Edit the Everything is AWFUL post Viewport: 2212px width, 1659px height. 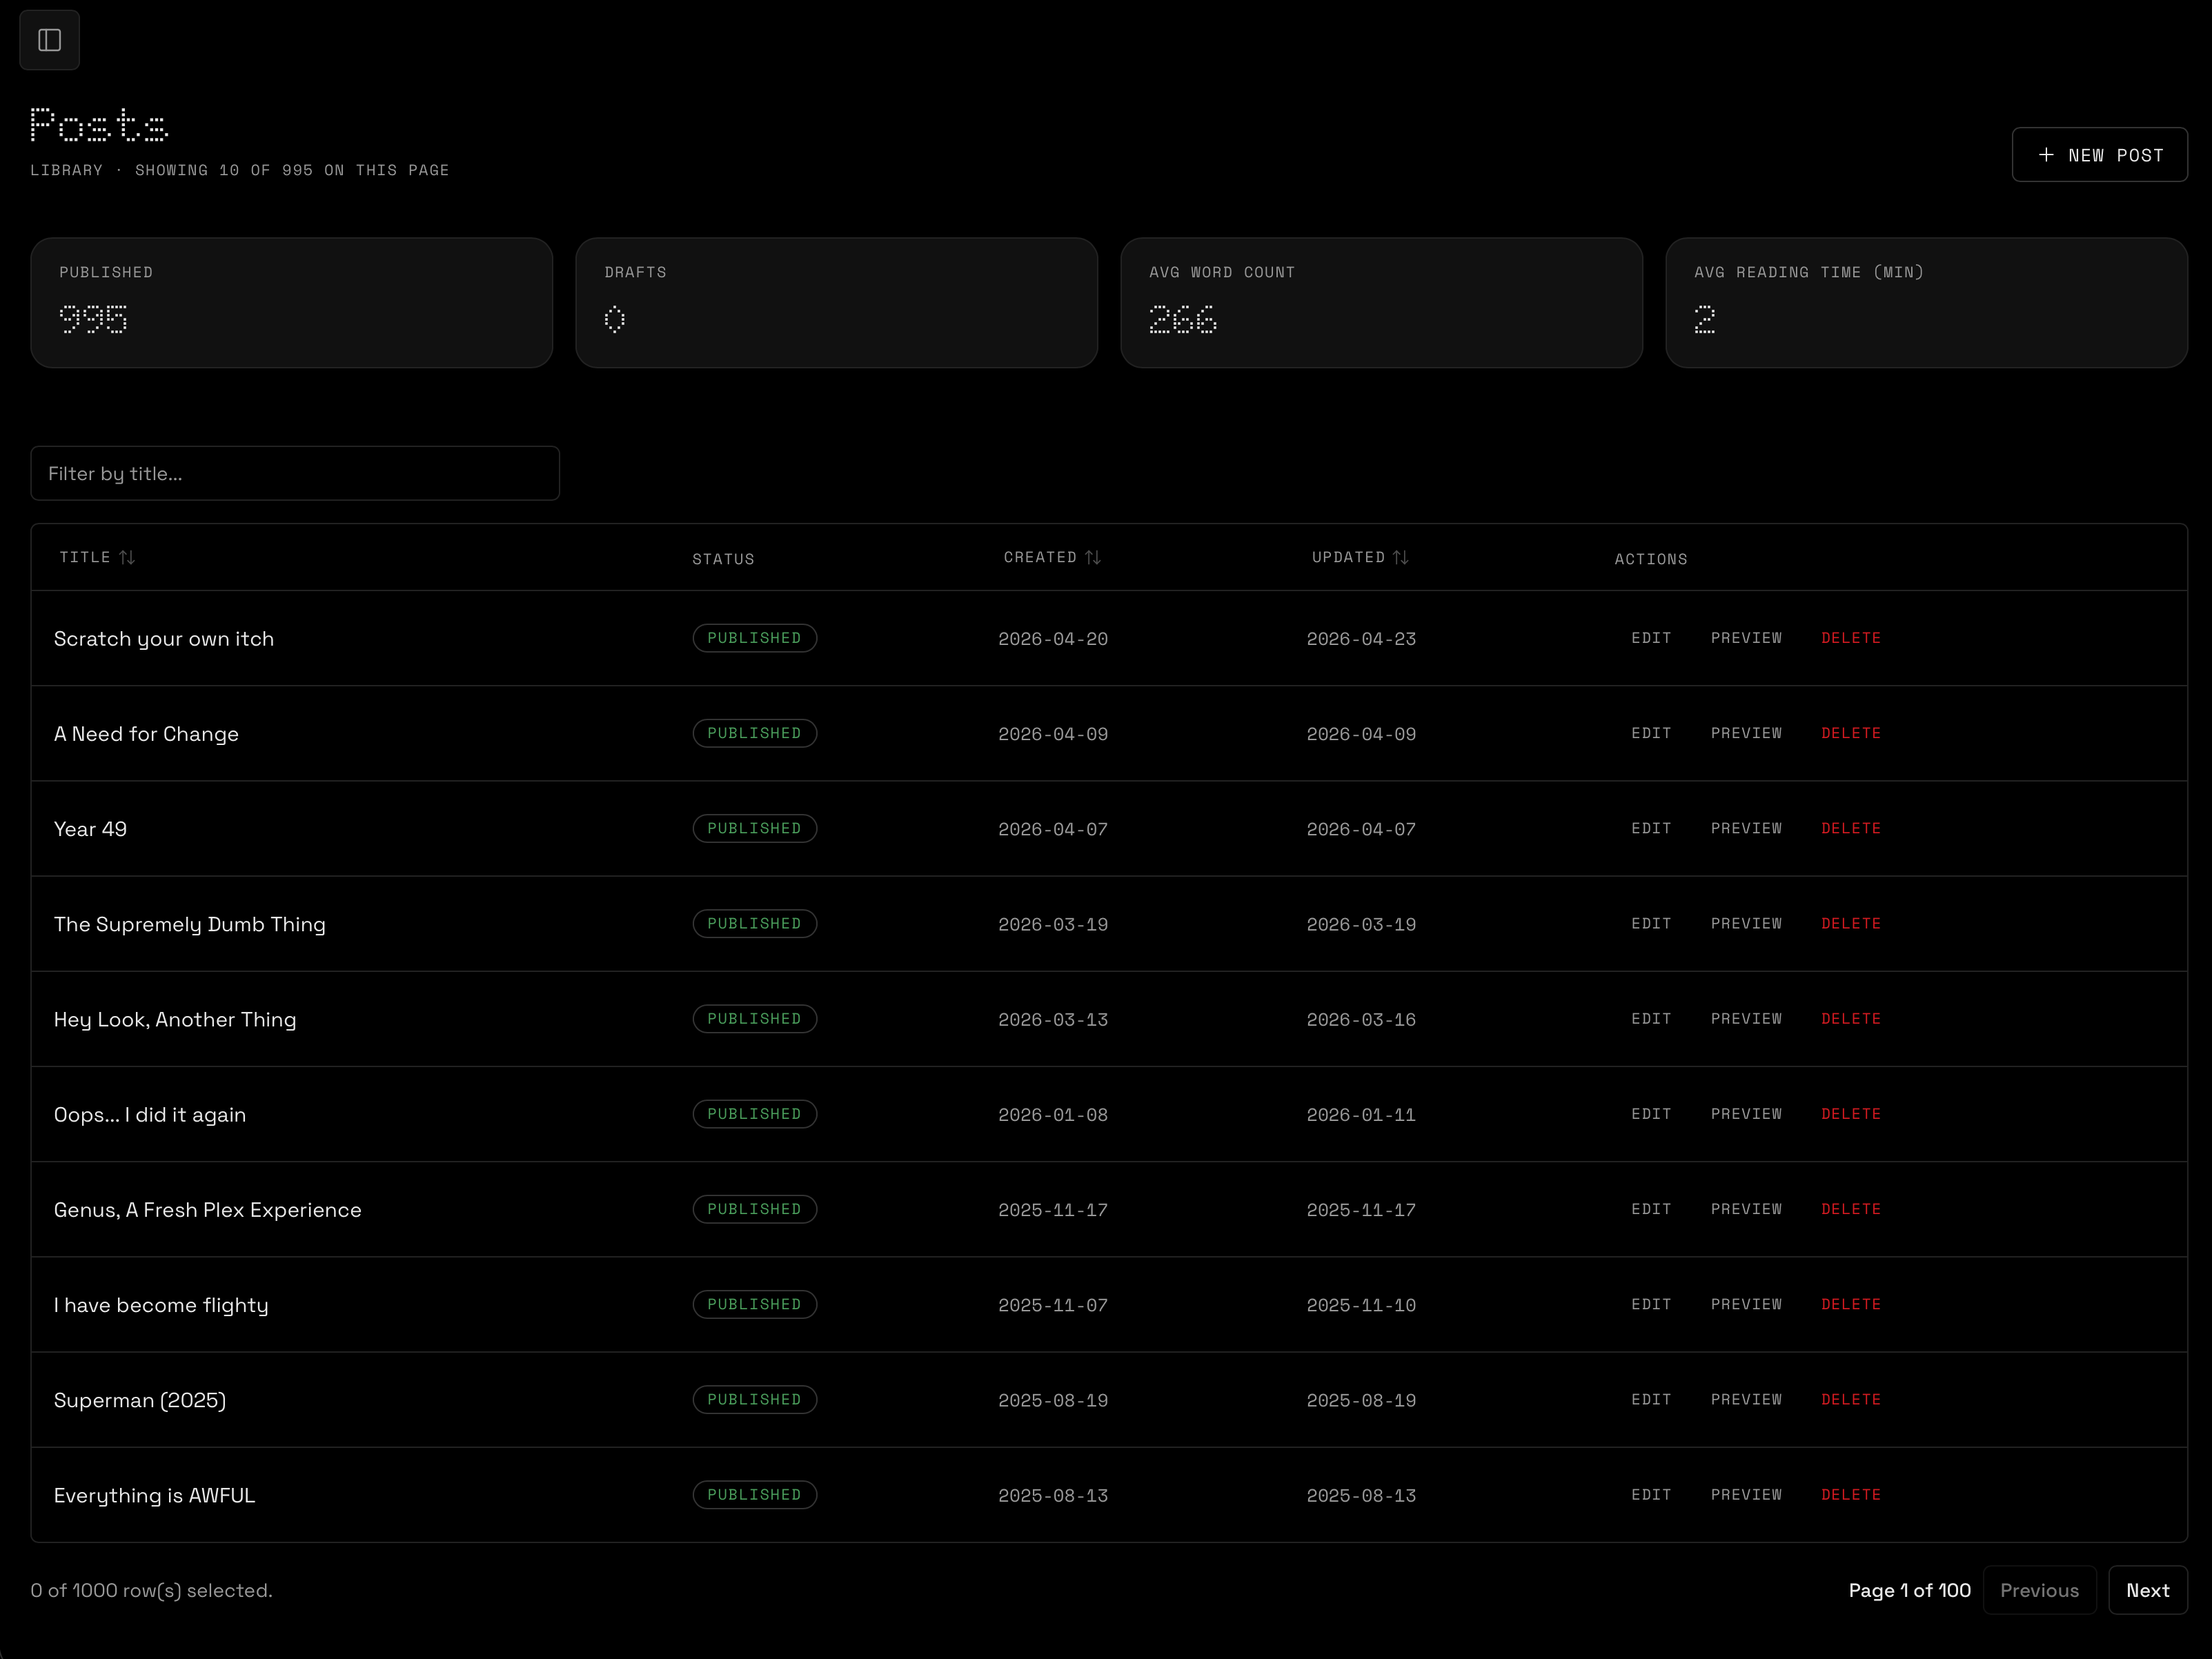[1651, 1494]
